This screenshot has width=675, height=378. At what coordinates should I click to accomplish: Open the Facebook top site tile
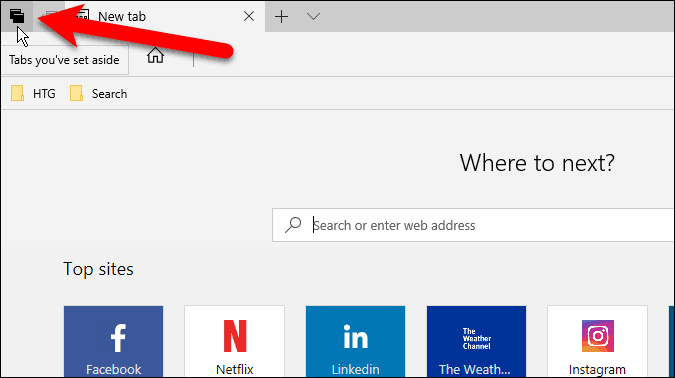tap(114, 342)
